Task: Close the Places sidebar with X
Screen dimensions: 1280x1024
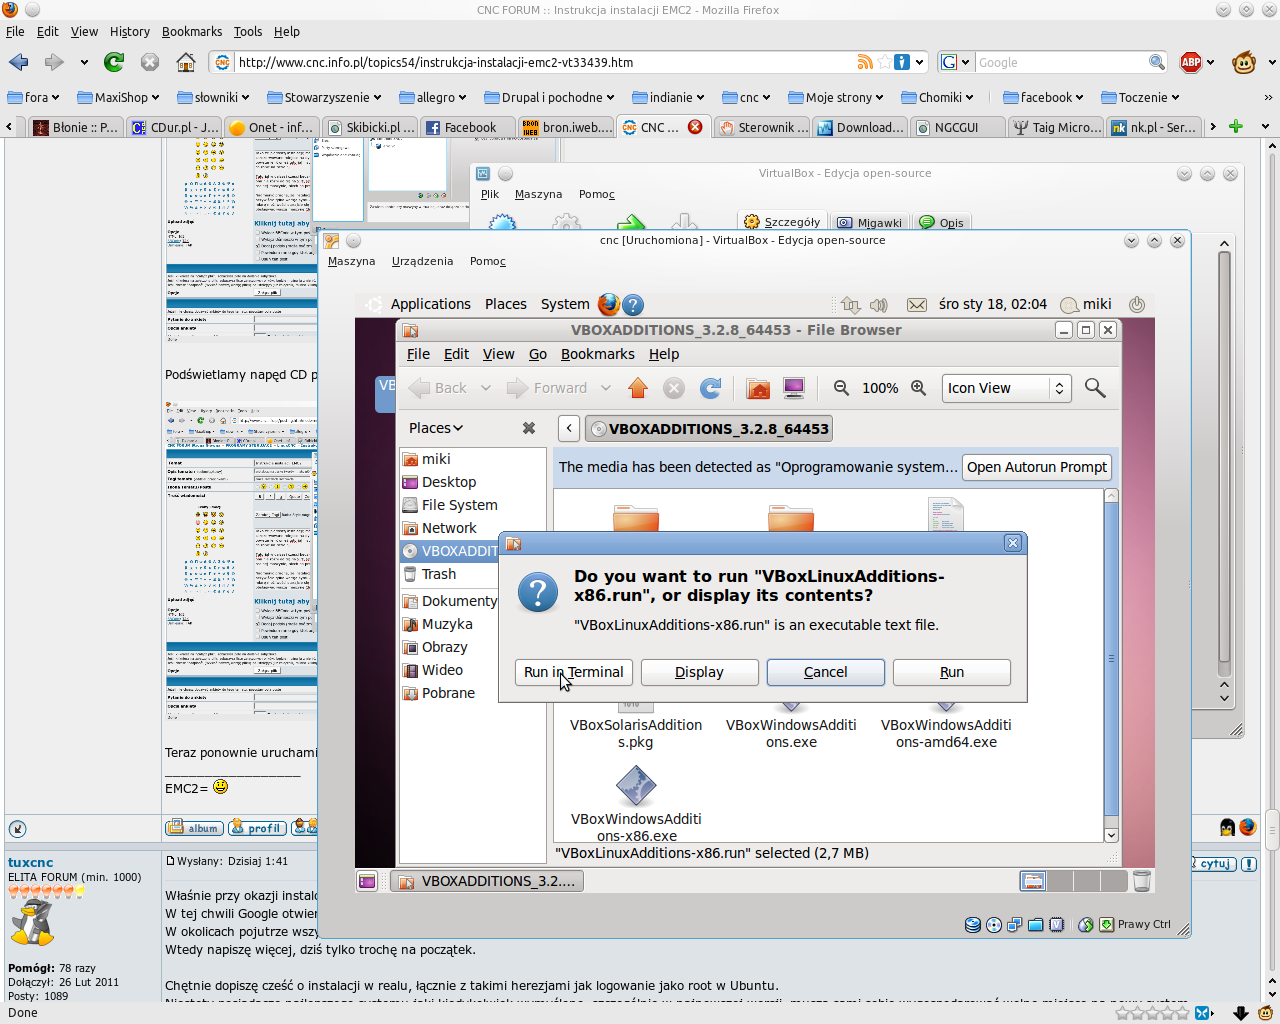Action: pos(529,428)
